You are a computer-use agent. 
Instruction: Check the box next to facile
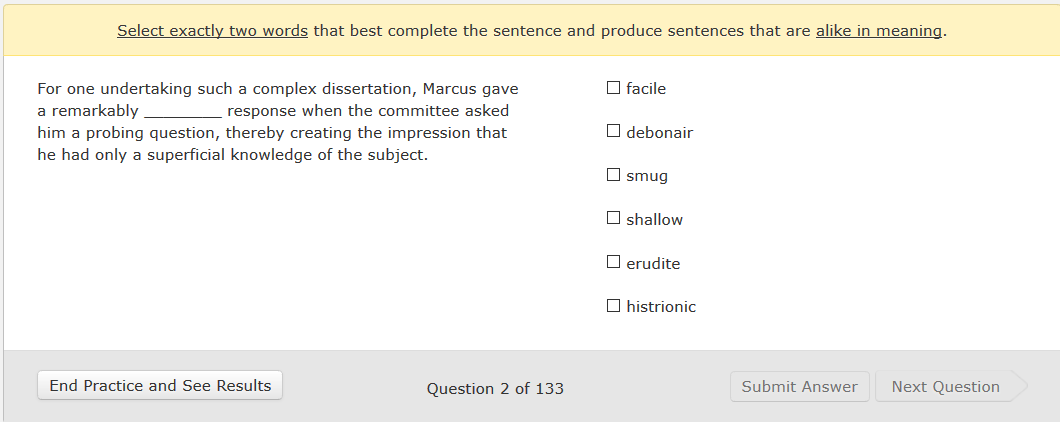(x=613, y=88)
